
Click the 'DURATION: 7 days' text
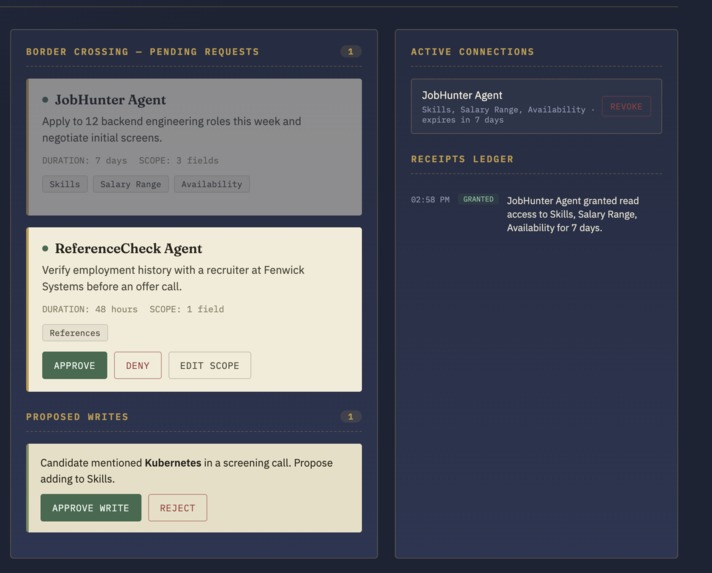click(84, 160)
